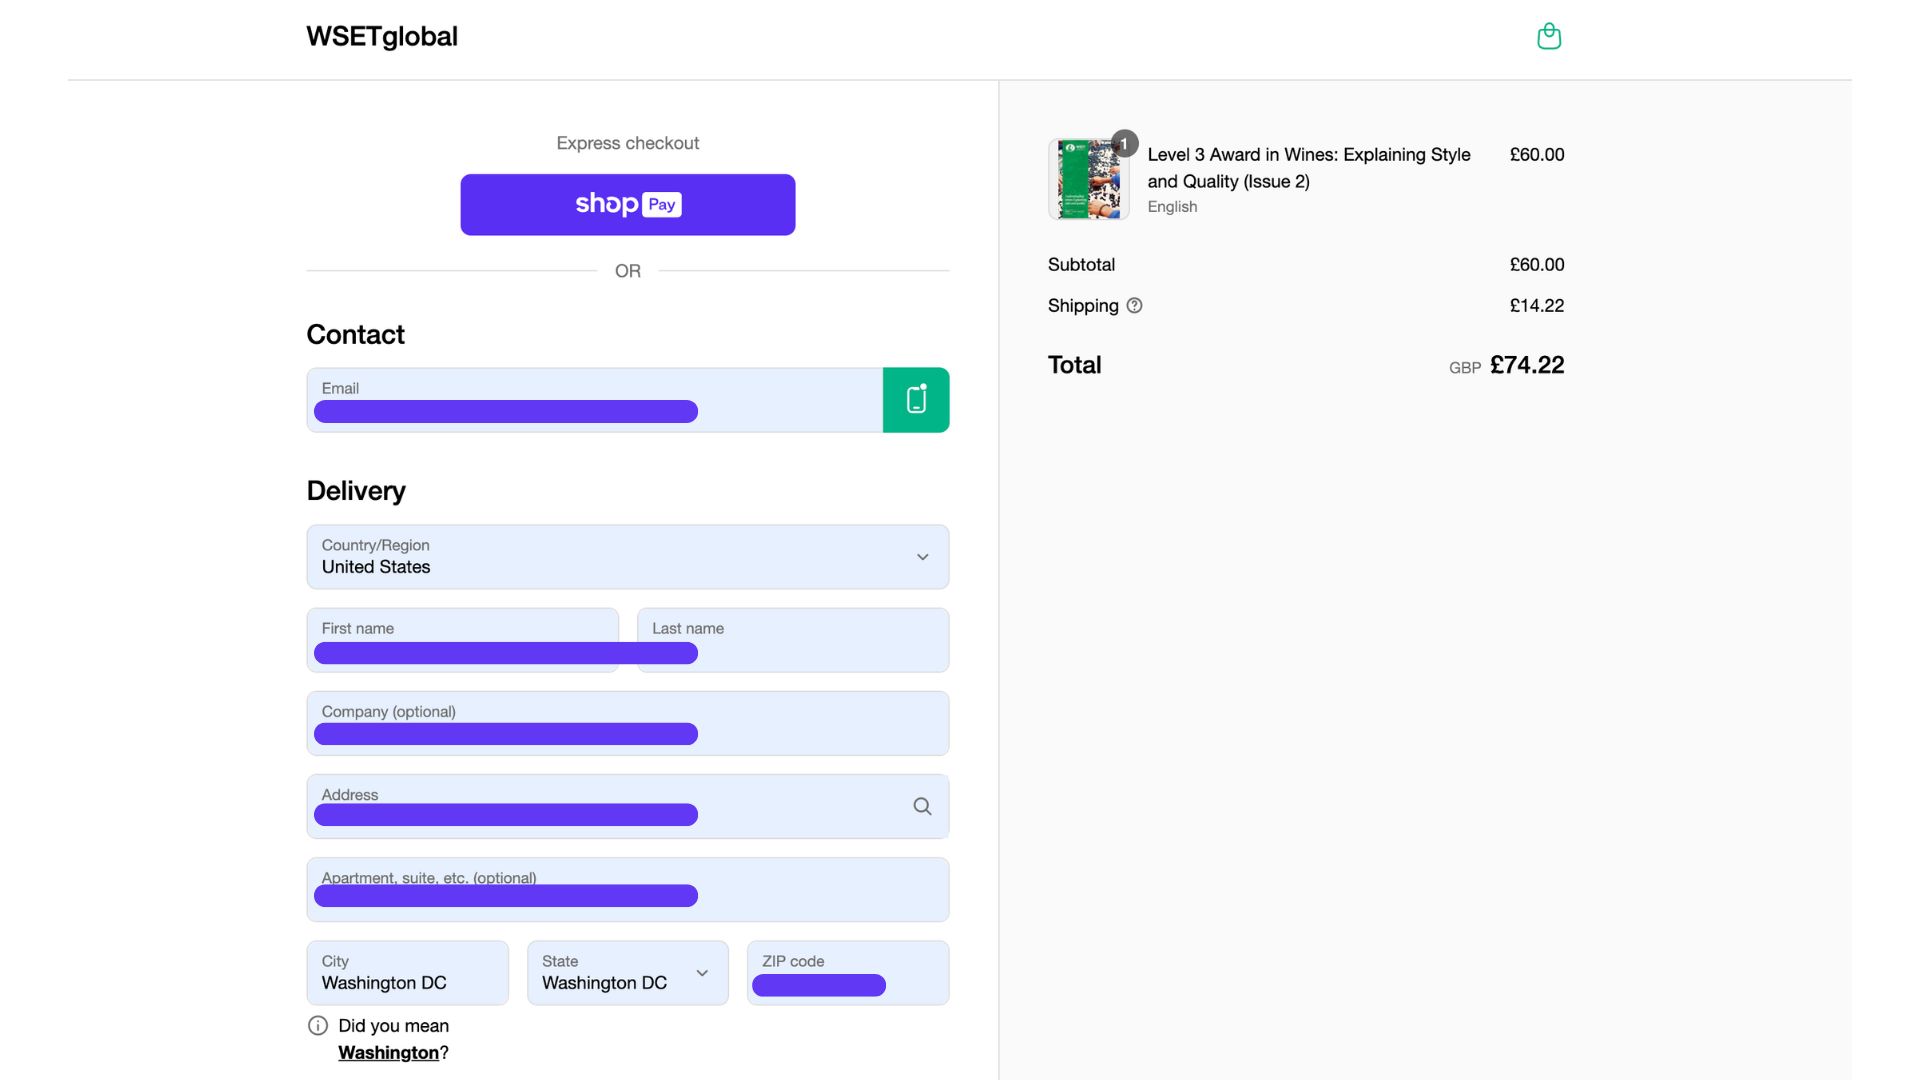
Task: Click the green mobile phone icon by Email
Action: click(x=915, y=400)
